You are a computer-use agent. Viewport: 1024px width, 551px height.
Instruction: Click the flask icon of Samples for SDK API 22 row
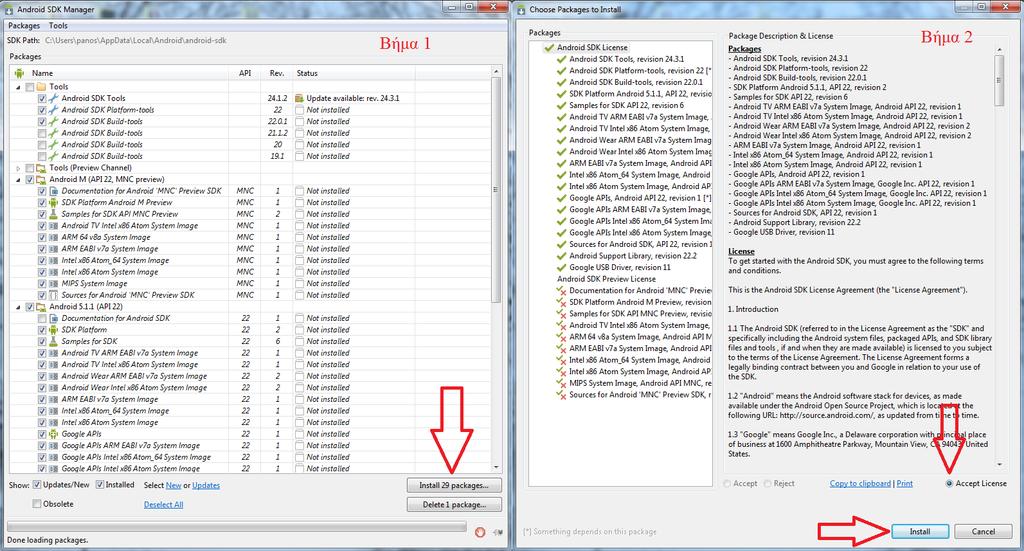pyautogui.click(x=54, y=341)
